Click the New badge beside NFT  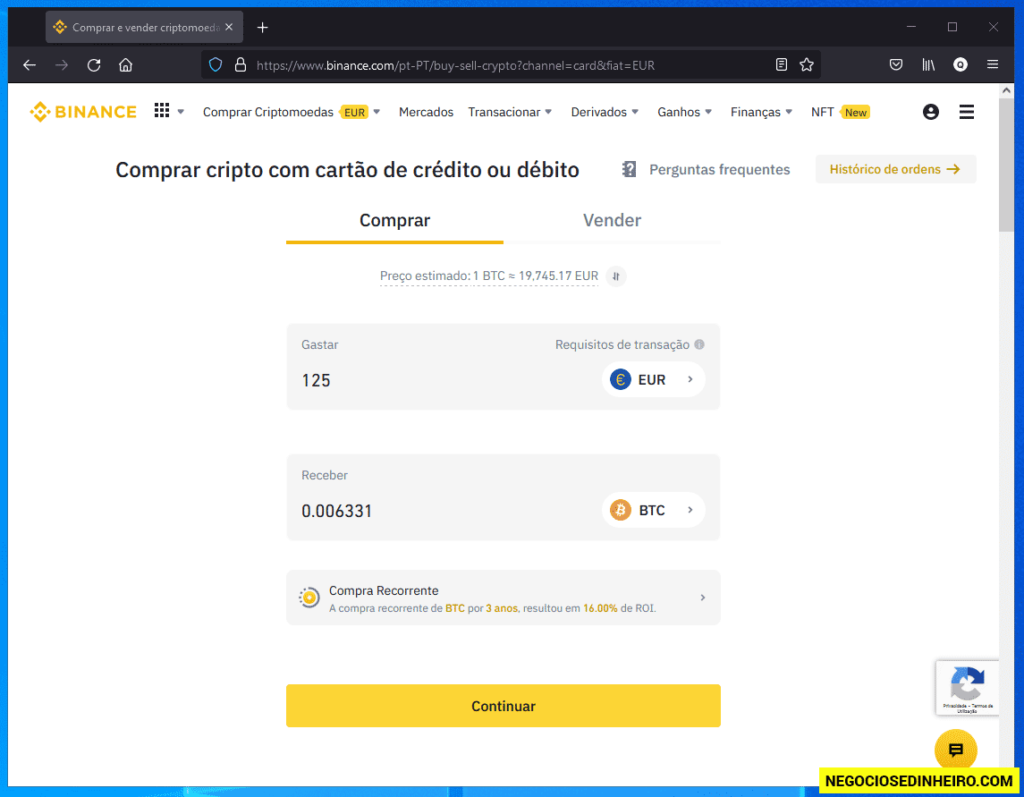tap(856, 112)
